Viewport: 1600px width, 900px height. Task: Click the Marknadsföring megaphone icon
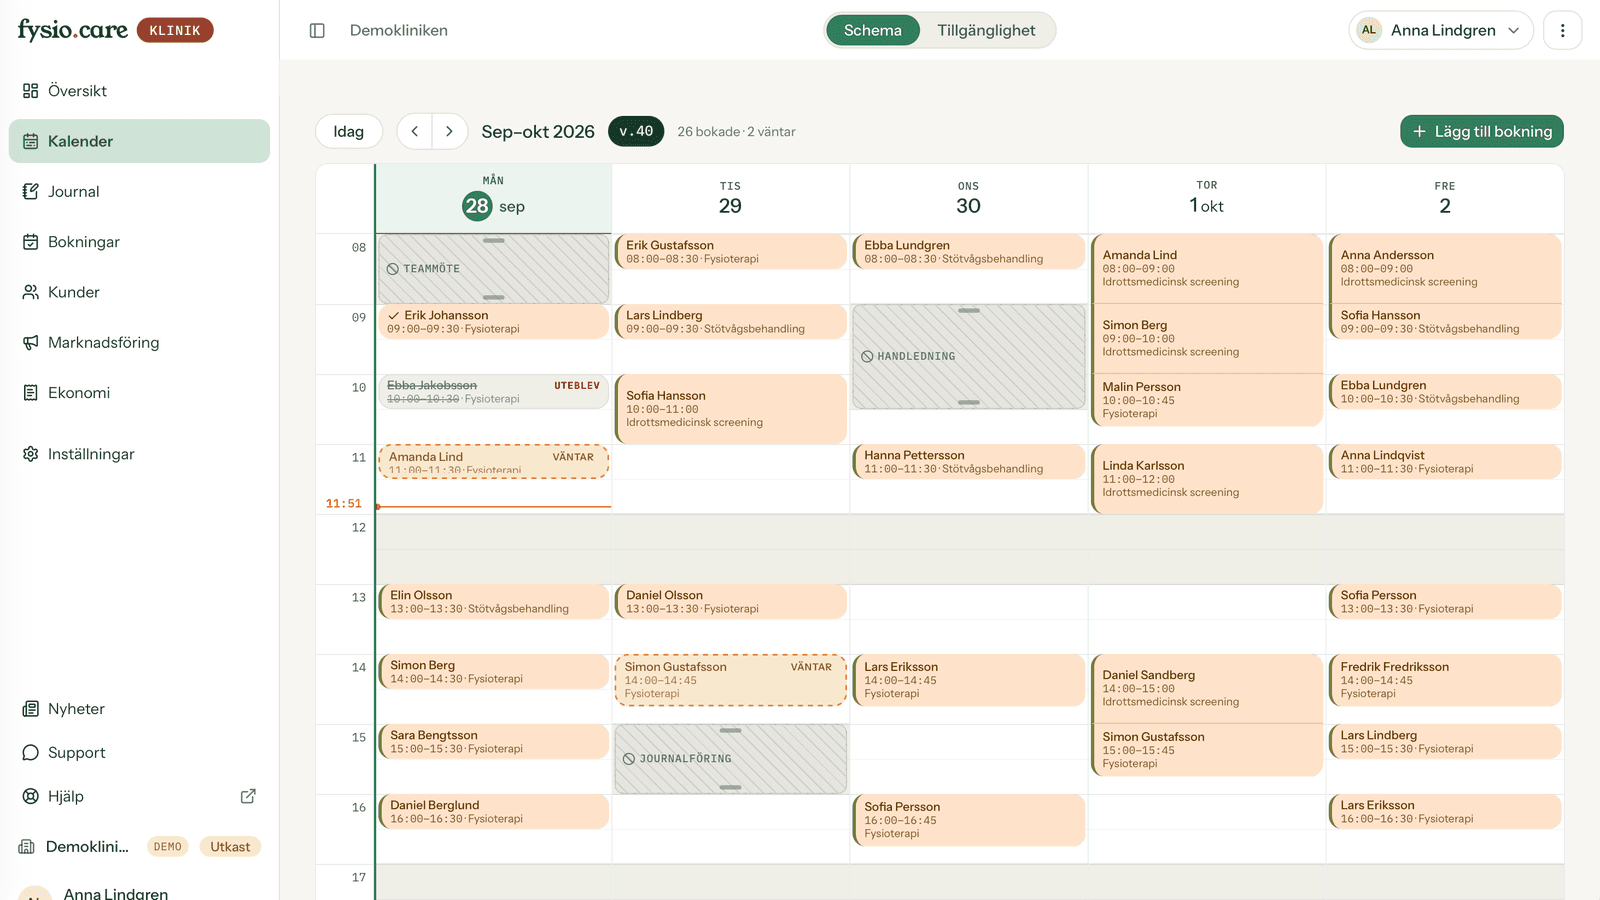click(31, 343)
